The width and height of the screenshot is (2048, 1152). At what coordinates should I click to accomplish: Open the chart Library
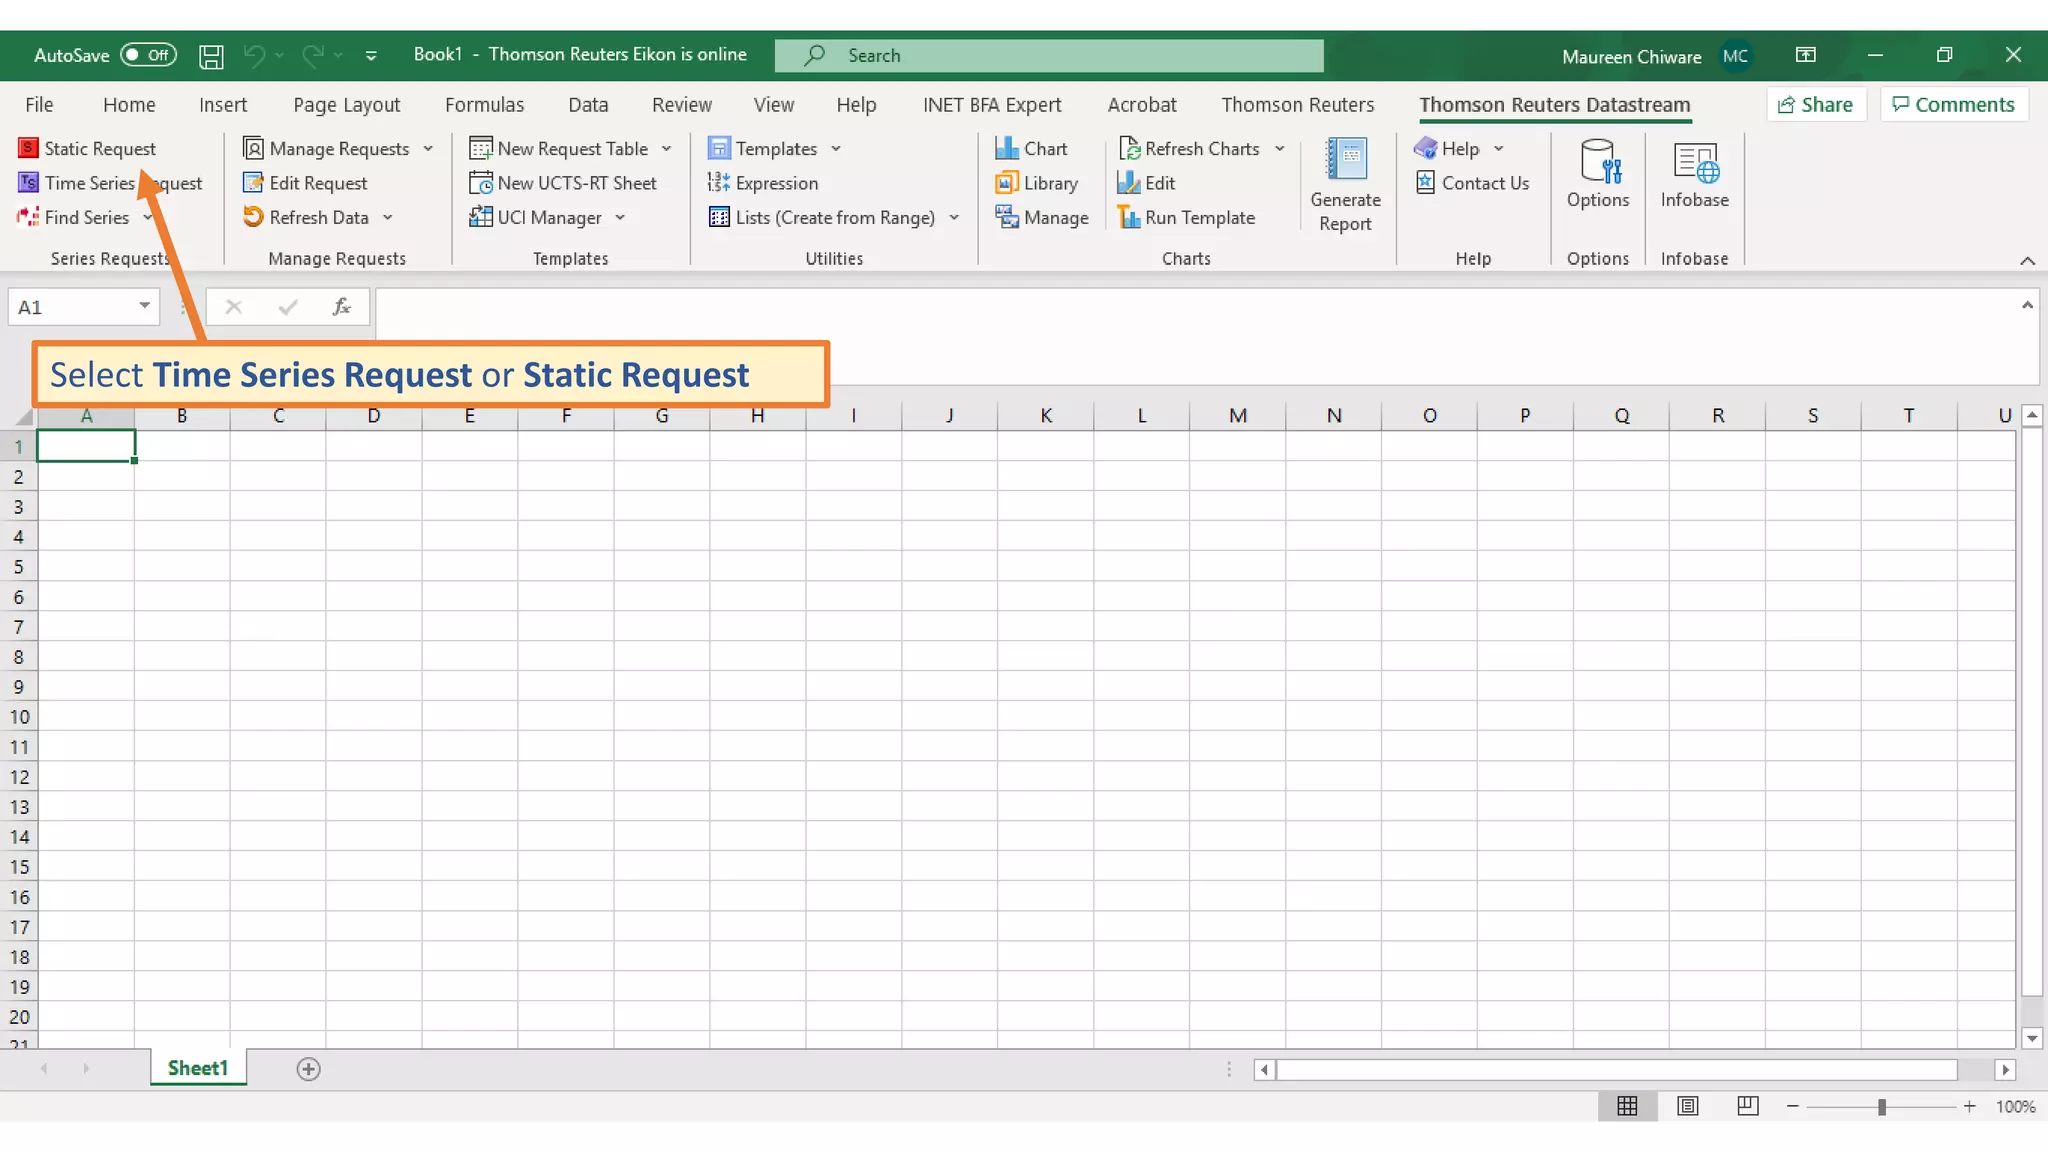[x=1037, y=183]
